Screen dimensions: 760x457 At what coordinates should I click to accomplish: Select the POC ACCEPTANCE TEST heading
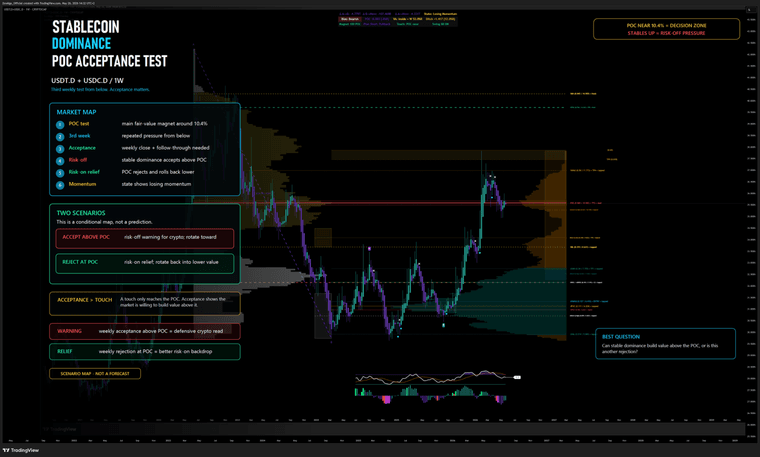[x=110, y=61]
